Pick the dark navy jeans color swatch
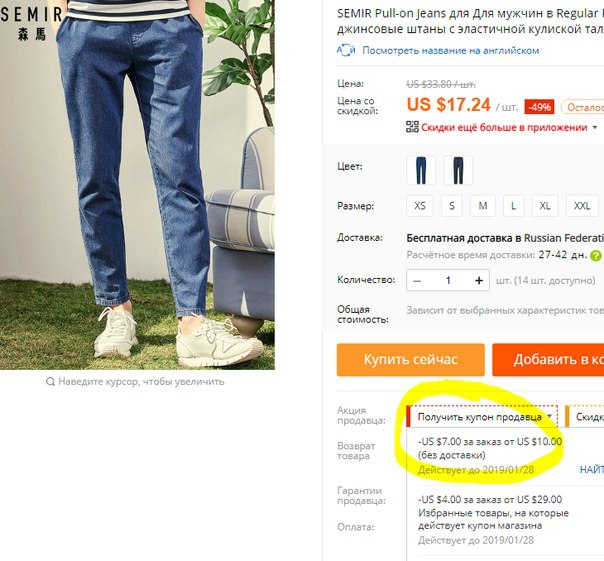 pos(458,170)
